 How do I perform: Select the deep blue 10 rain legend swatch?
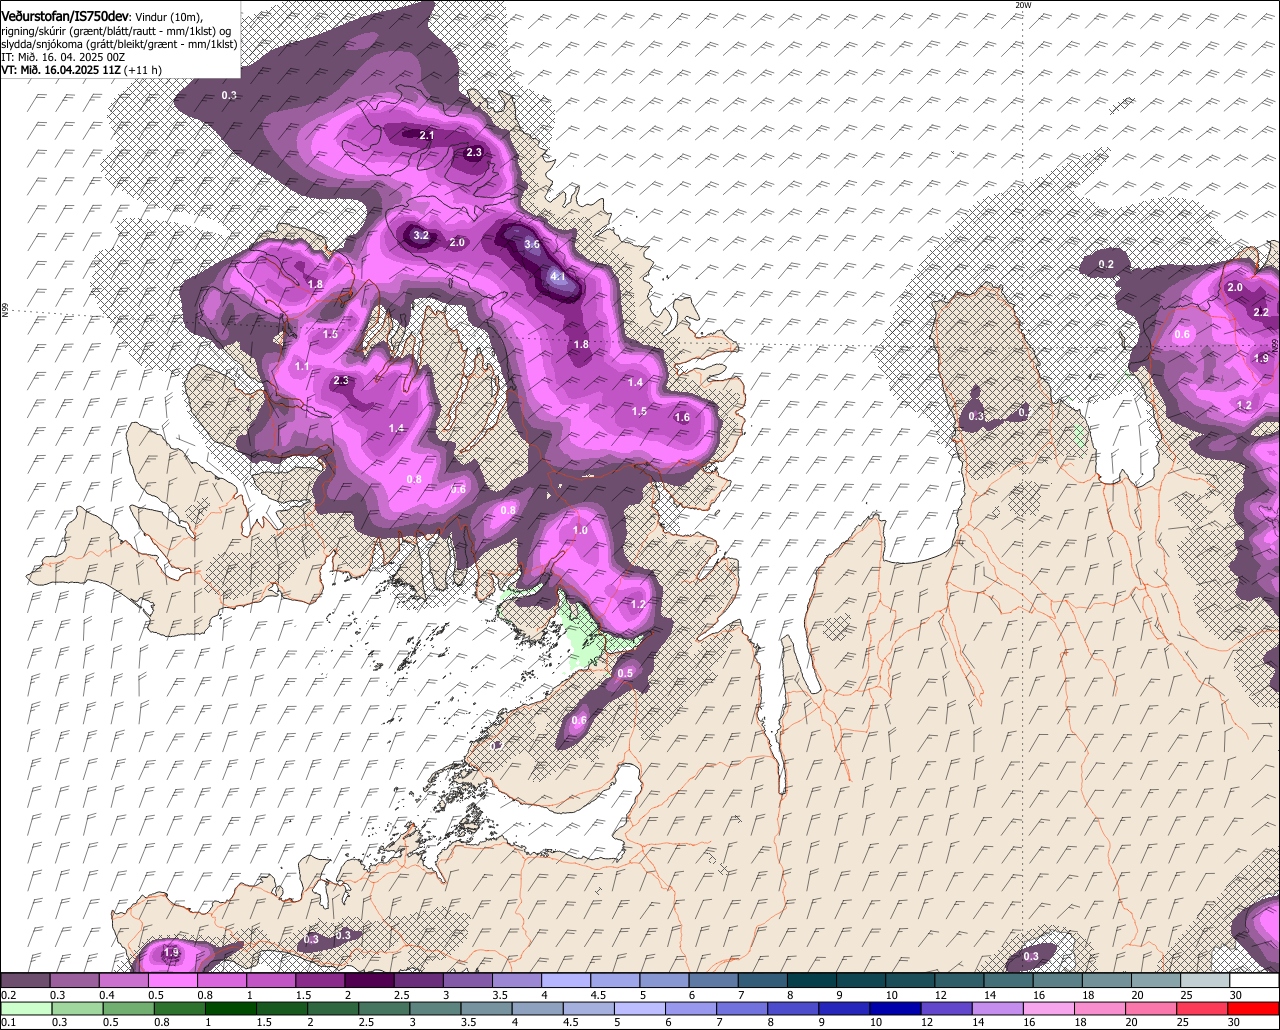[x=896, y=1009]
